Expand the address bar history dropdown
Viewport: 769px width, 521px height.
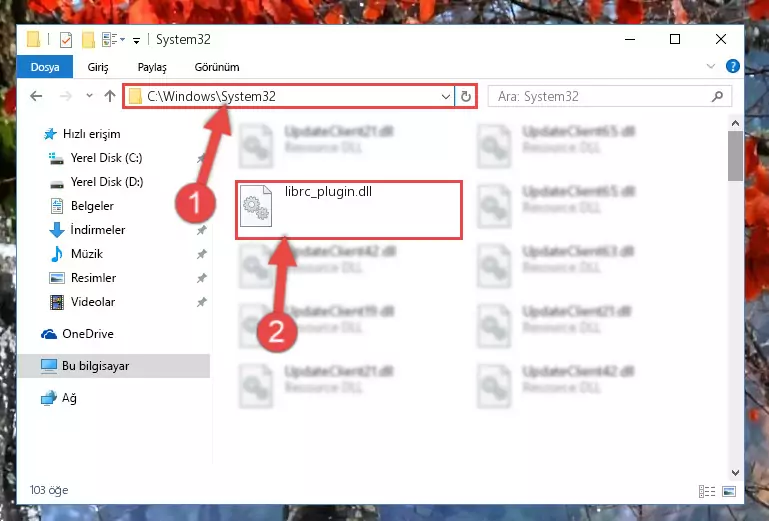pos(446,97)
